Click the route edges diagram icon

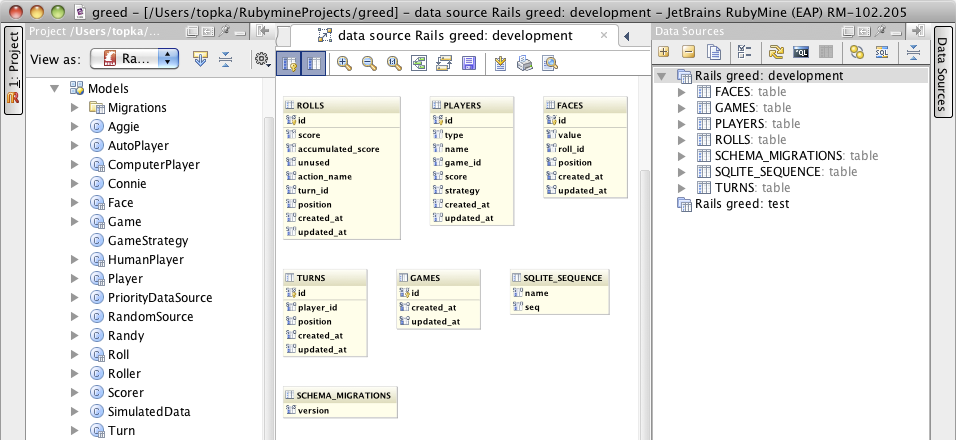(443, 63)
